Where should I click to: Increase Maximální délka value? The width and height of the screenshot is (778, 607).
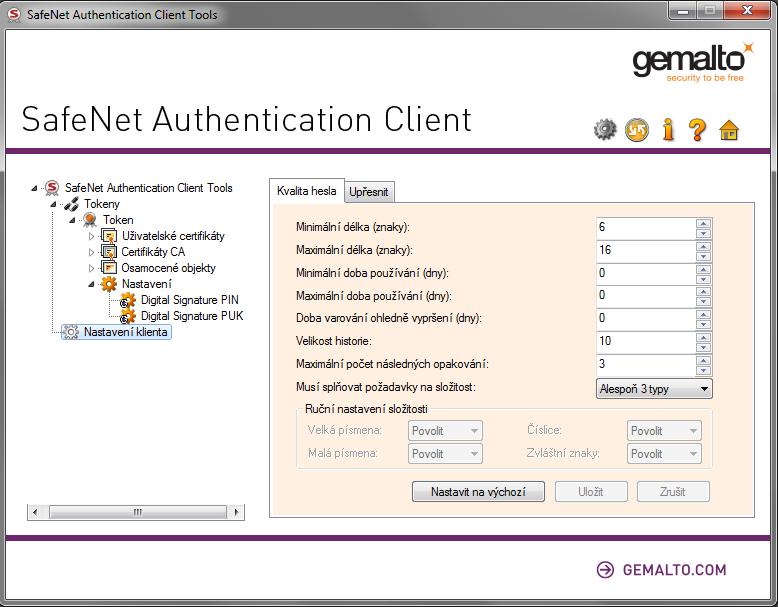(x=703, y=246)
